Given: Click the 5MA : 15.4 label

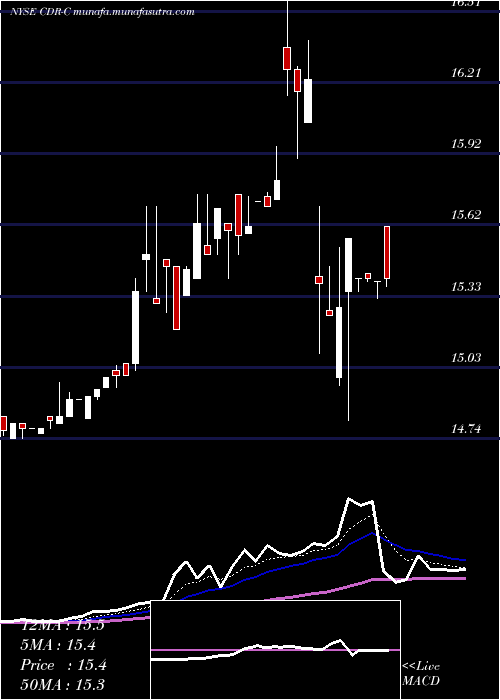Looking at the screenshot, I should 58,645.
